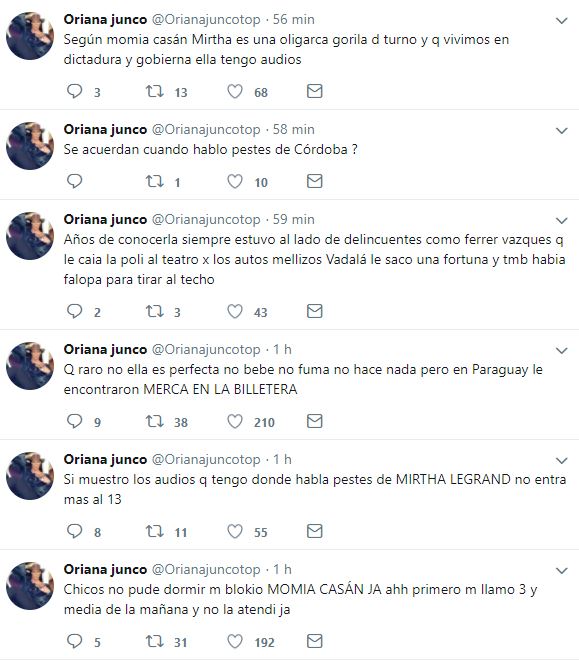Reply to the MIRTHA LEGRAND audios tweet

click(75, 531)
